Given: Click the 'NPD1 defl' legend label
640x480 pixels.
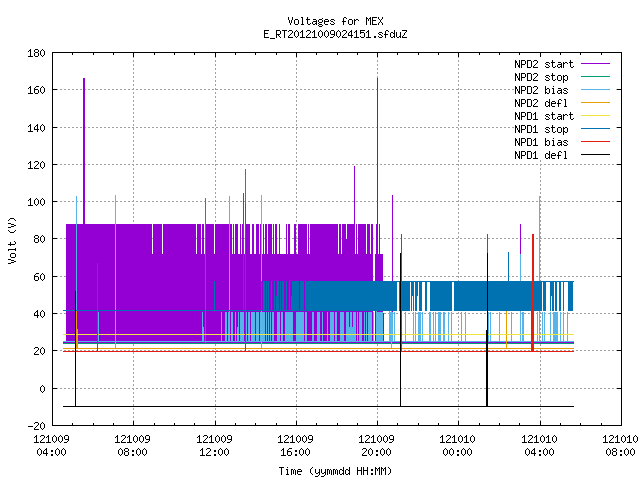Looking at the screenshot, I should point(541,155).
